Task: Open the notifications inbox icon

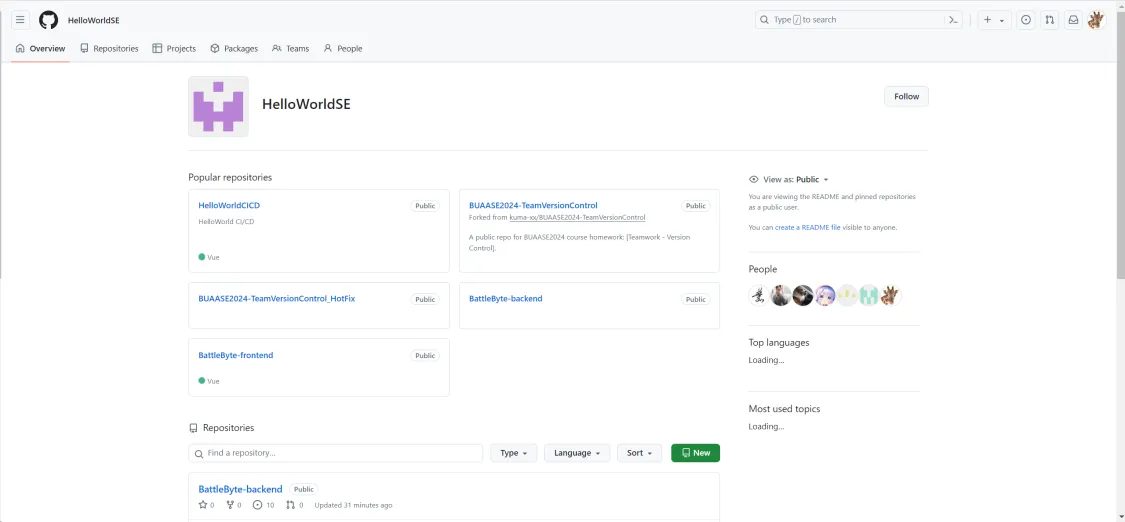Action: 1073,20
